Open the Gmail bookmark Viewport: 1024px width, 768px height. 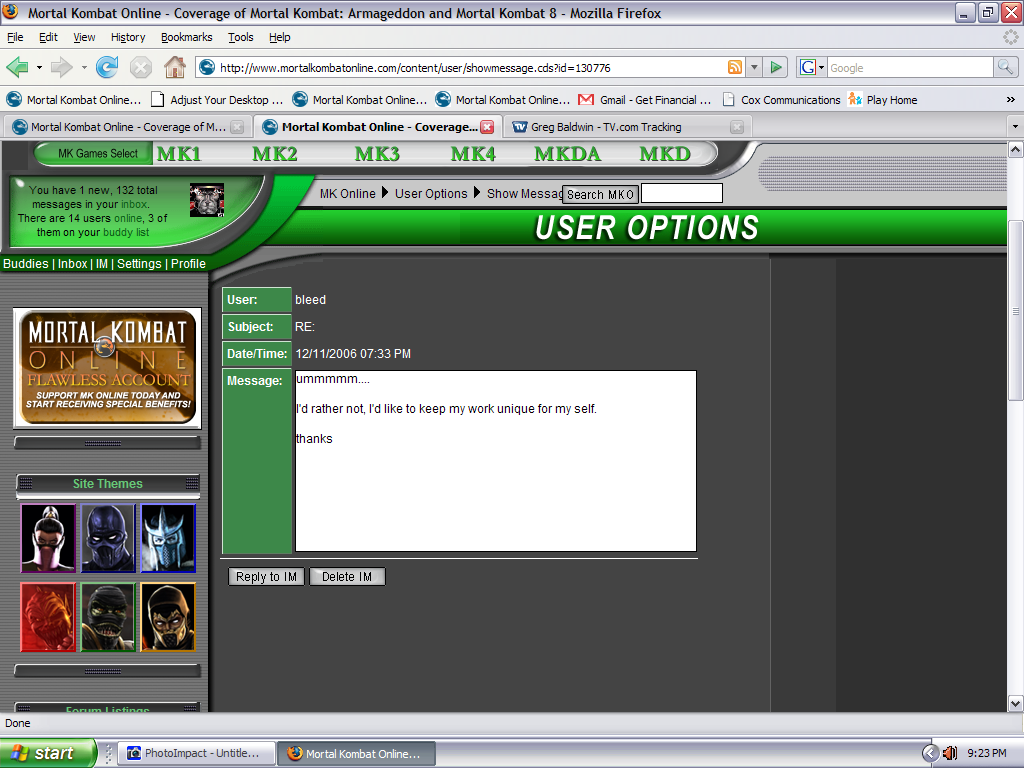645,100
